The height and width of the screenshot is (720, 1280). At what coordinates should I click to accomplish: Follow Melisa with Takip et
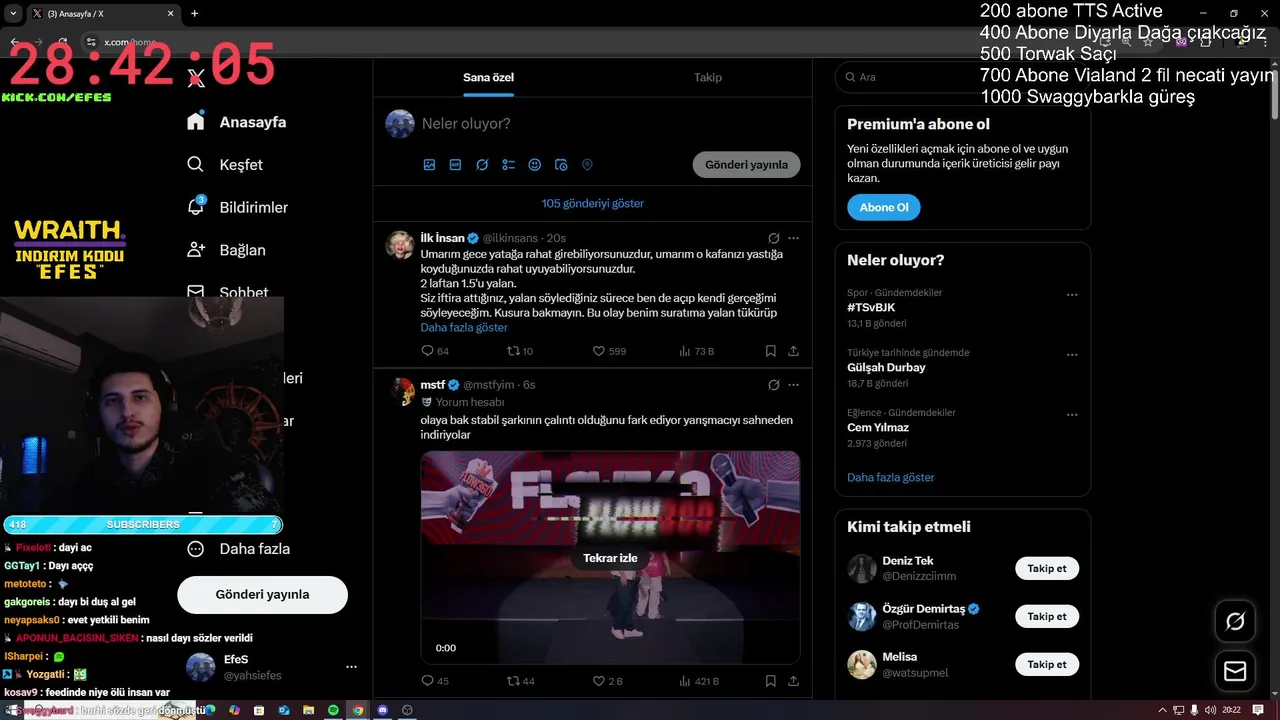[1047, 664]
